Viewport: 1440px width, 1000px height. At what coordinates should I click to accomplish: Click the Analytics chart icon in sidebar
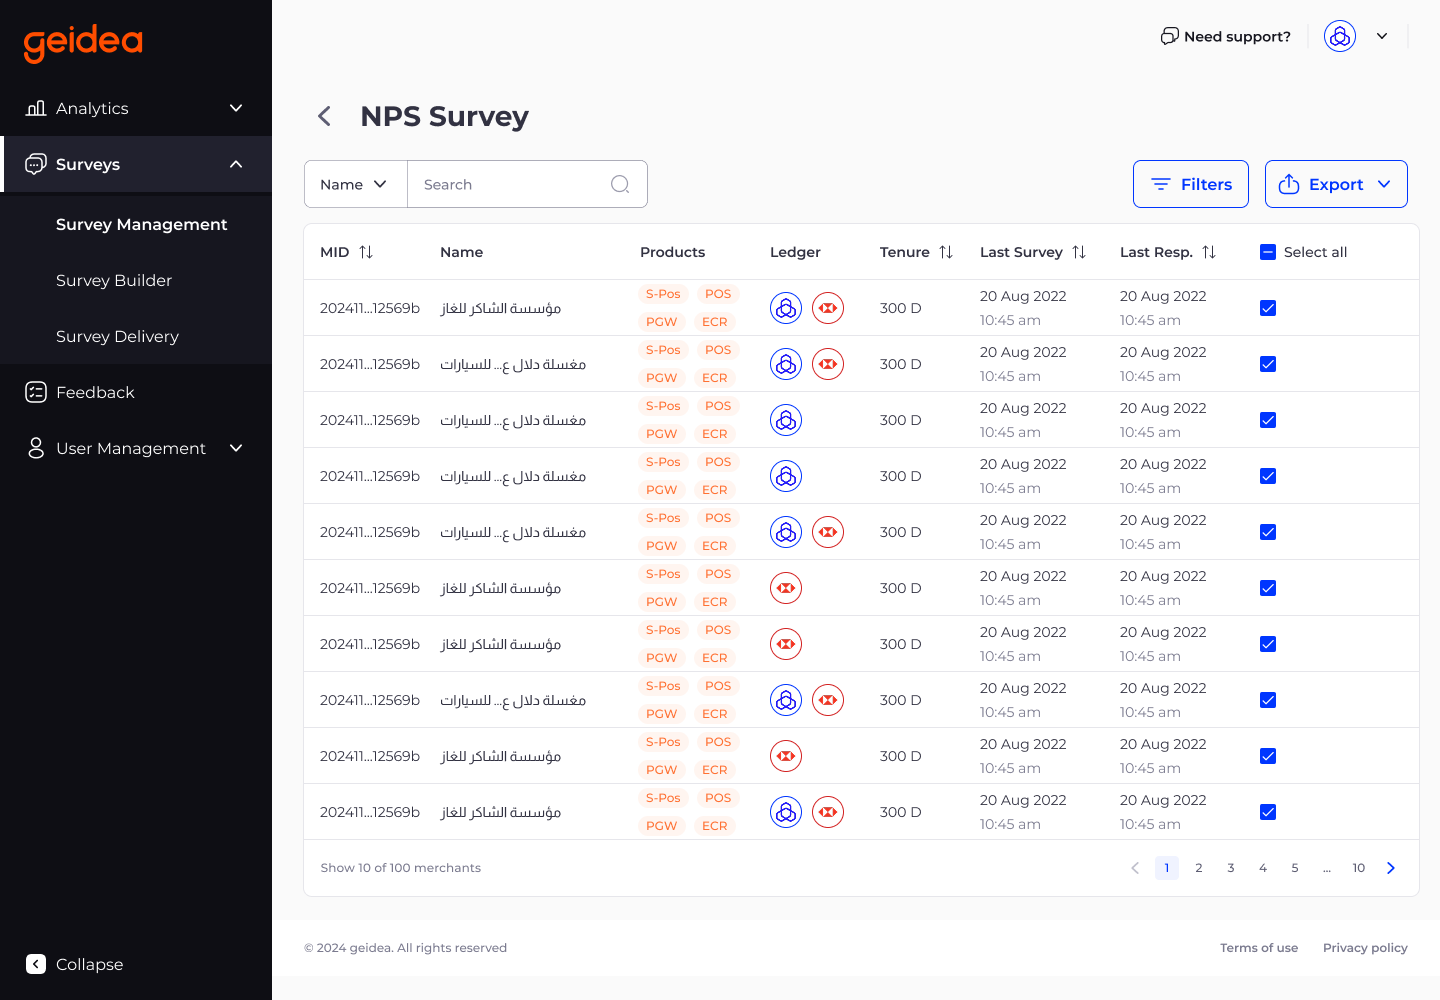tap(36, 108)
